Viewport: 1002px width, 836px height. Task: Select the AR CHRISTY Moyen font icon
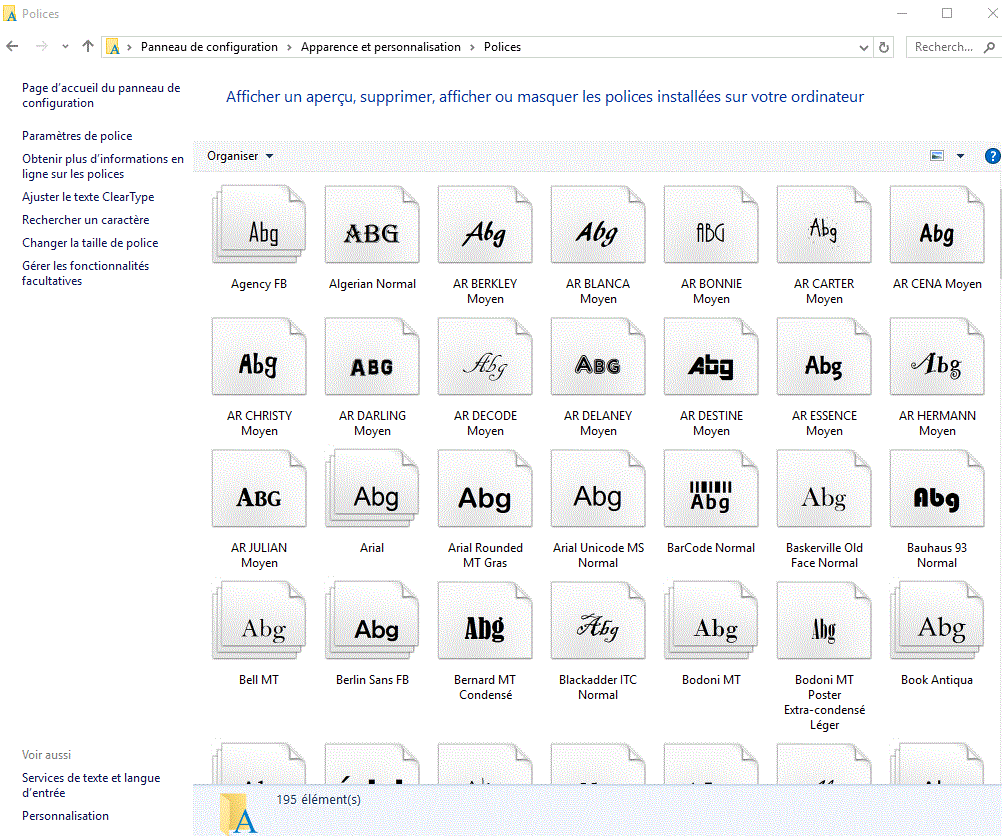pos(259,356)
